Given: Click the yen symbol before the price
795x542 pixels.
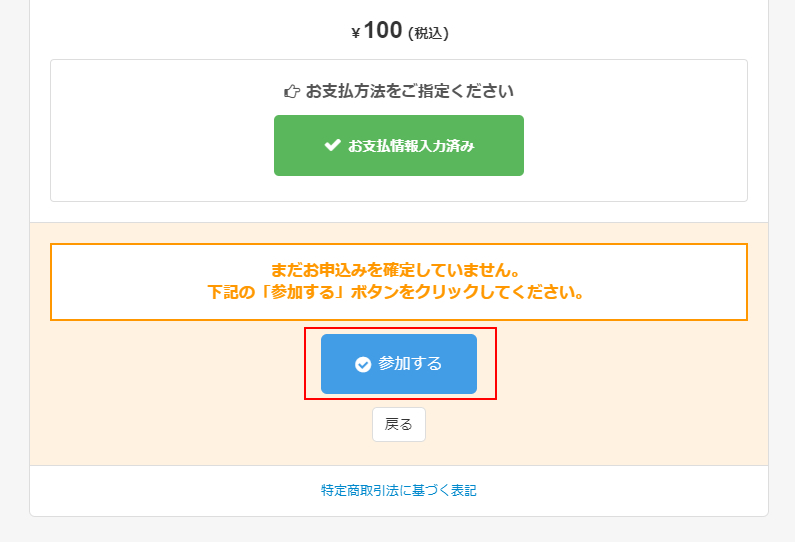Looking at the screenshot, I should pos(355,34).
